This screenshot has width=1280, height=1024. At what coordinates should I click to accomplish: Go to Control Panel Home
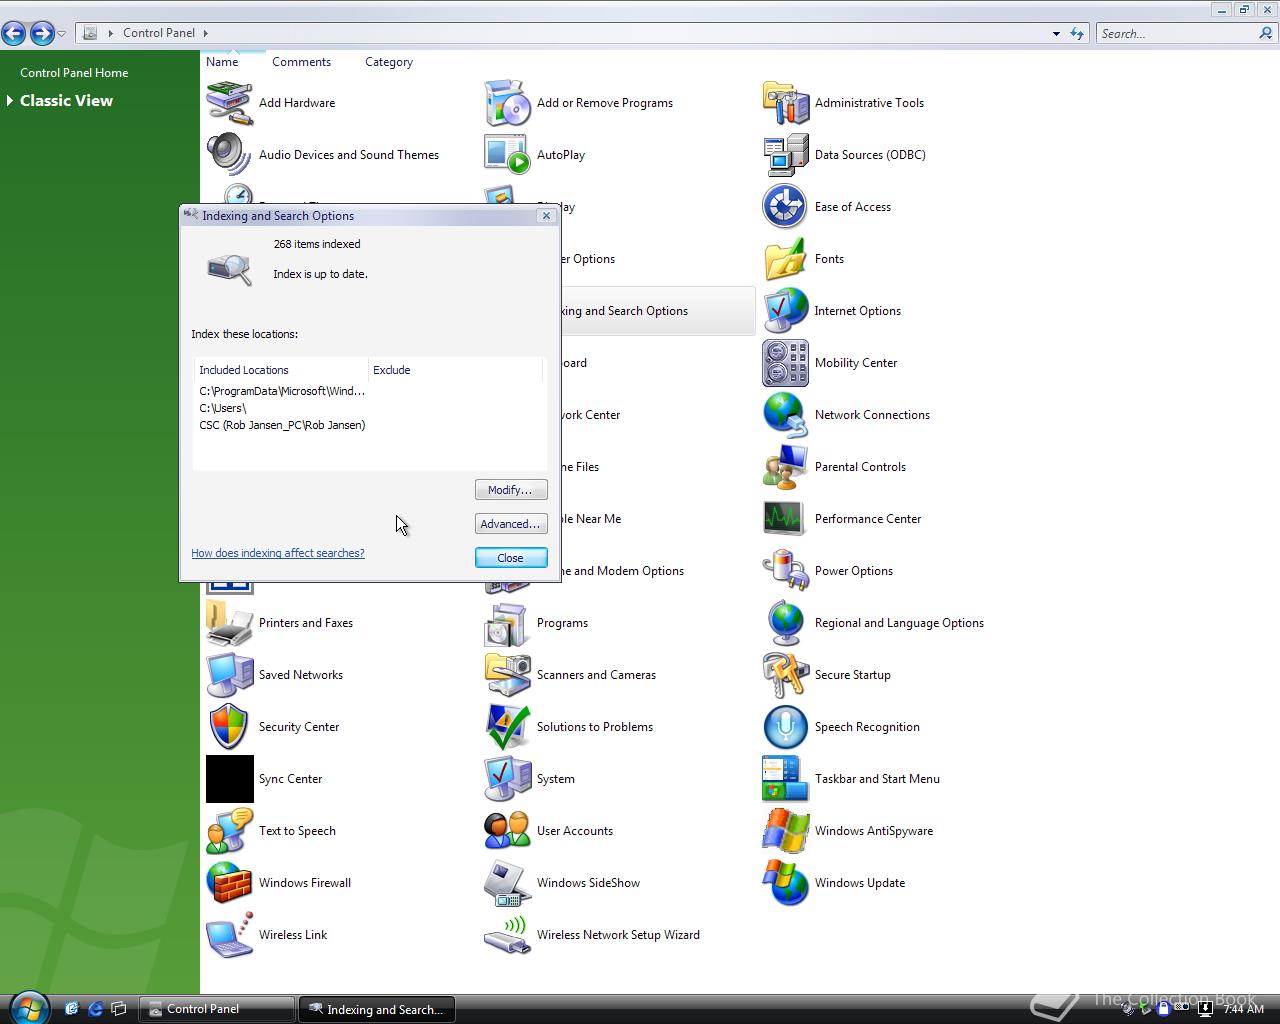(74, 73)
